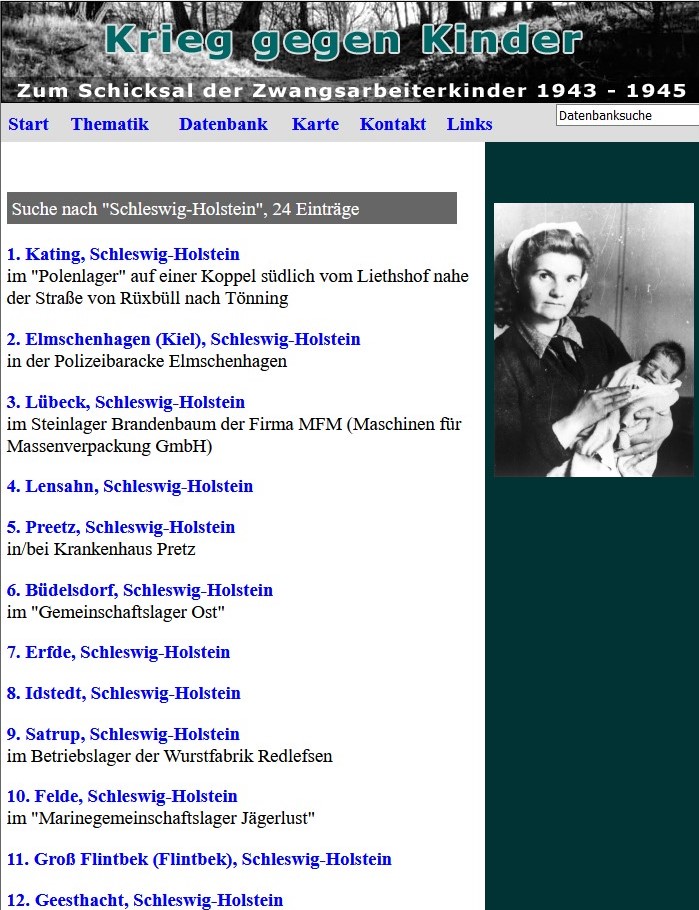The width and height of the screenshot is (699, 910).
Task: Open the Groß Flintbek (Flintbek) entry
Action: [199, 859]
